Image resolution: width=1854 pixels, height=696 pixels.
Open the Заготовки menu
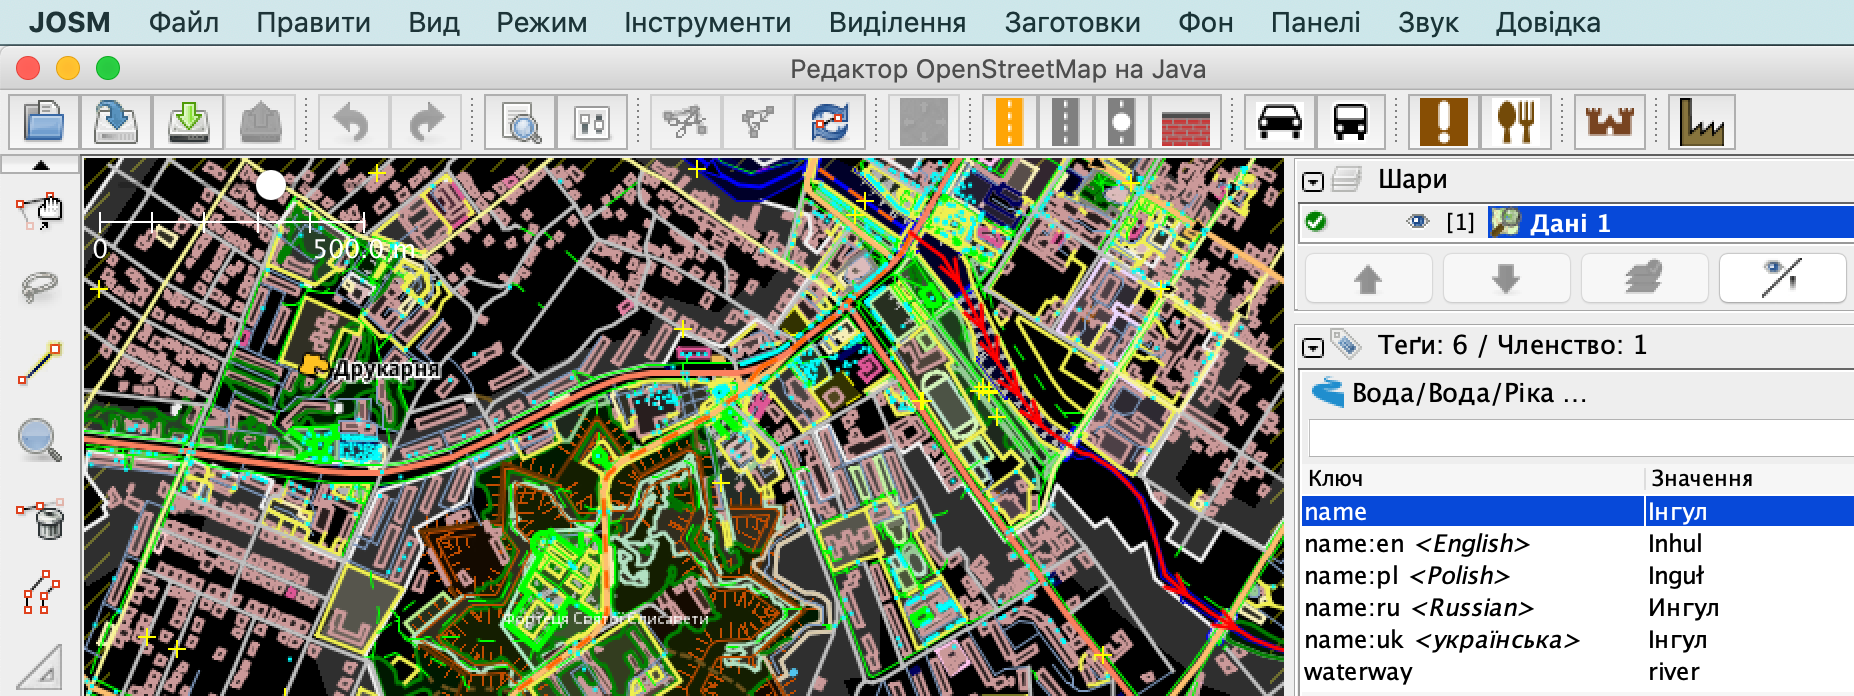click(1072, 22)
